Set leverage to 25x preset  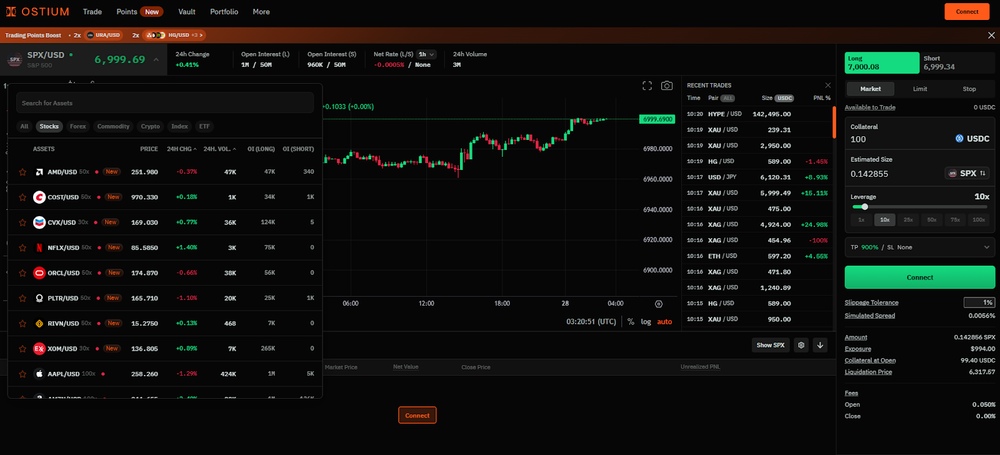tap(908, 220)
